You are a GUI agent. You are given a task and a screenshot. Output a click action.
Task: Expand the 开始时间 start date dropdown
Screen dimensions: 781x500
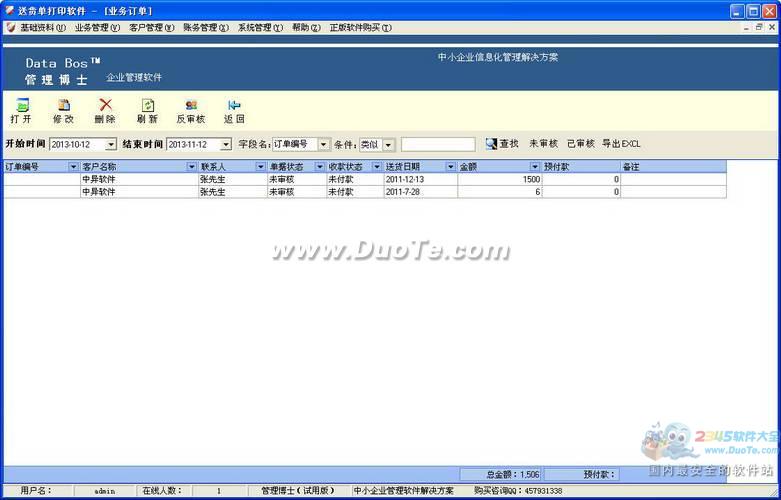(111, 145)
